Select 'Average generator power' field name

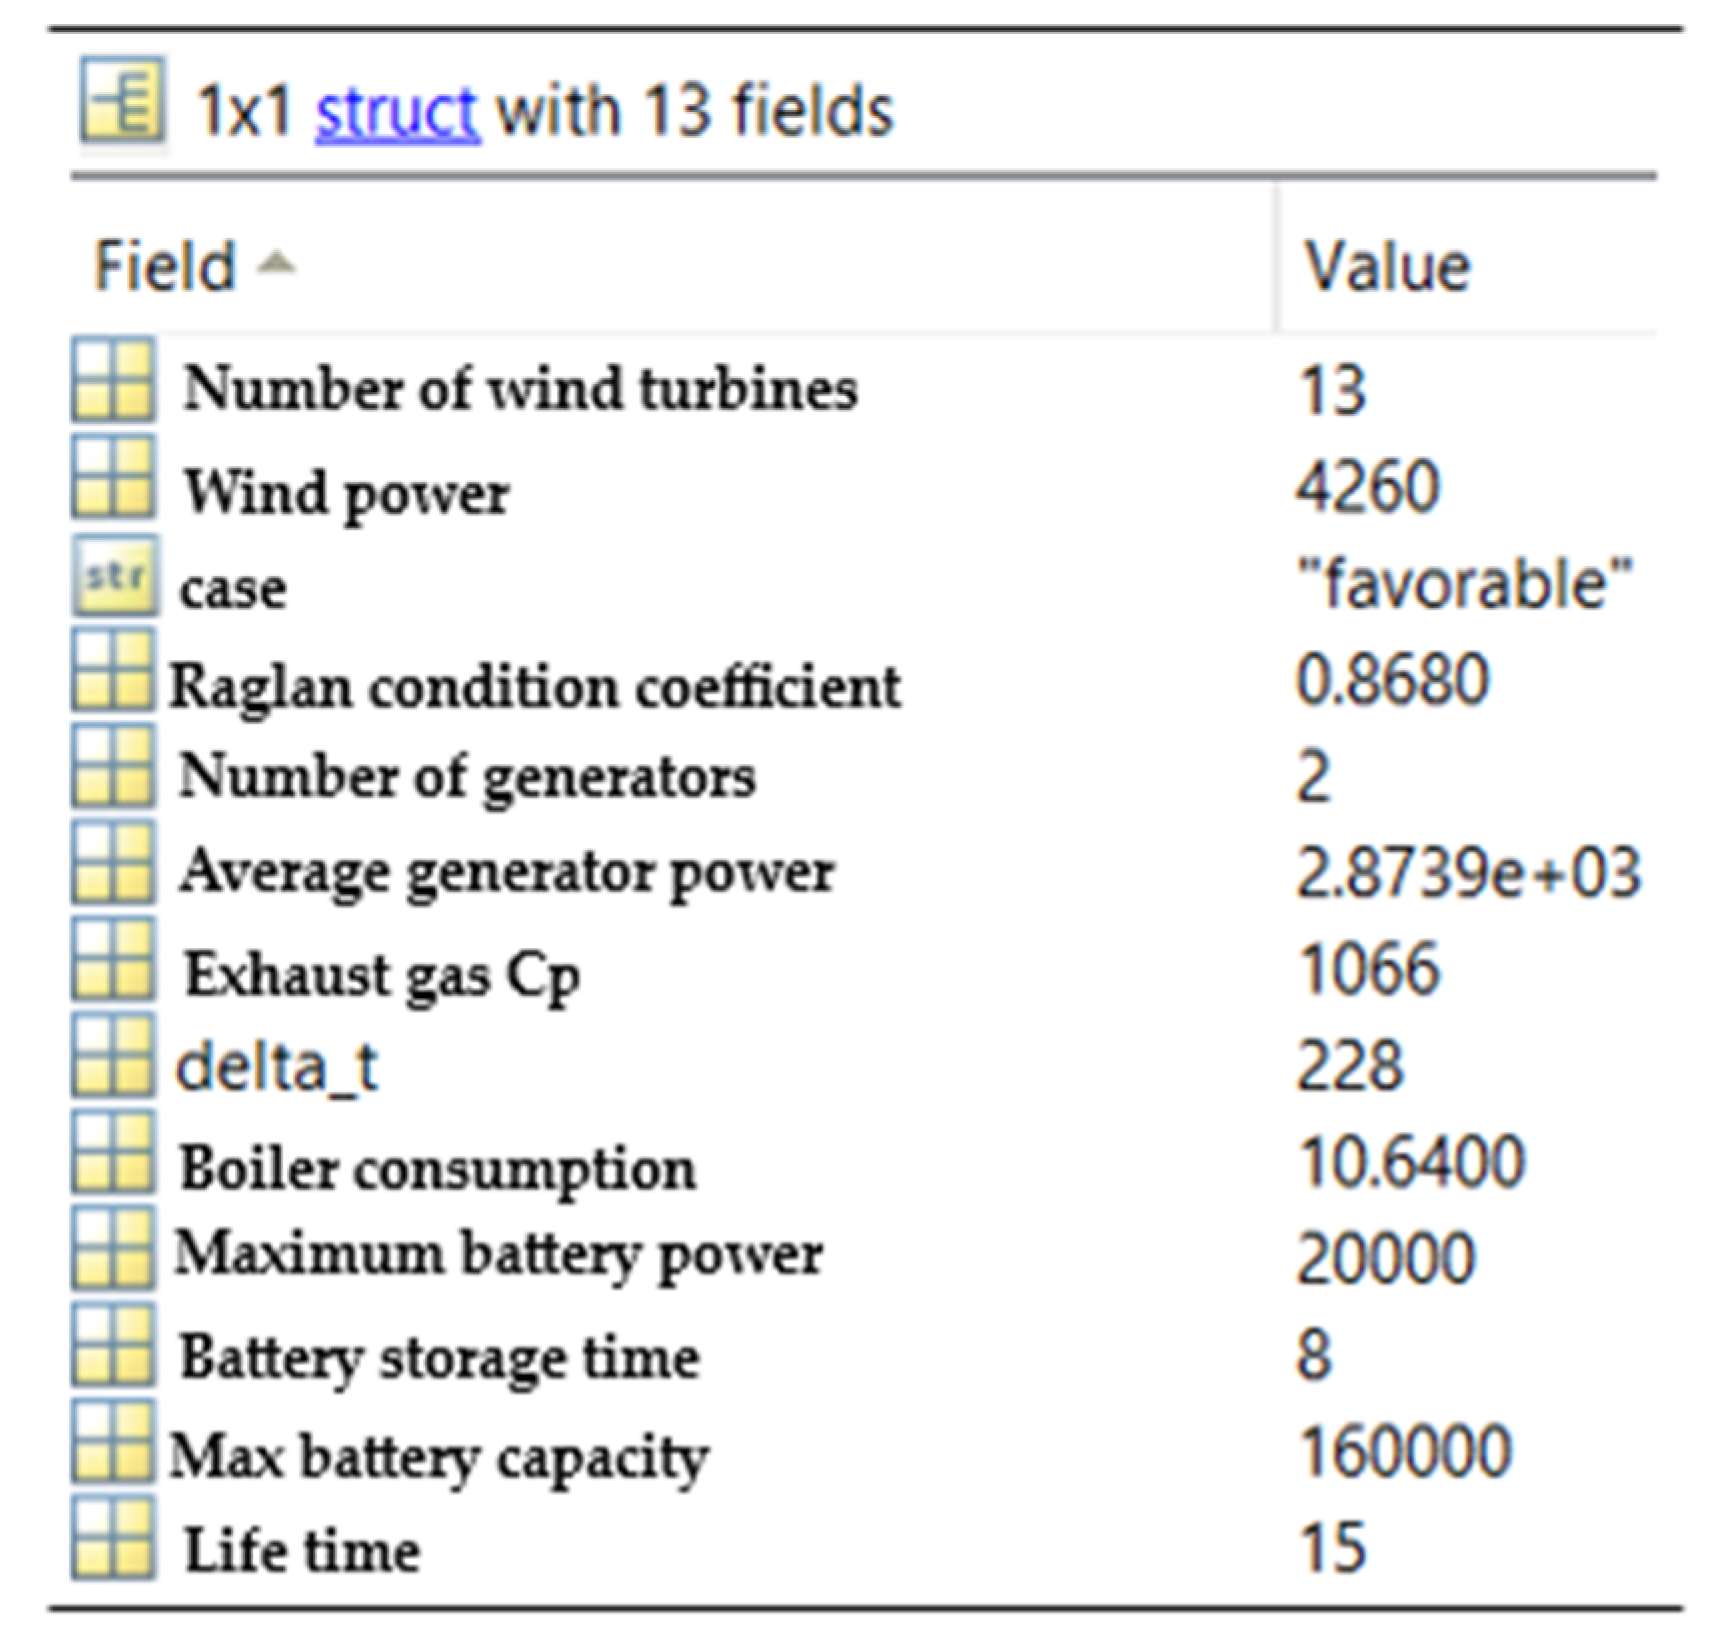click(x=507, y=875)
